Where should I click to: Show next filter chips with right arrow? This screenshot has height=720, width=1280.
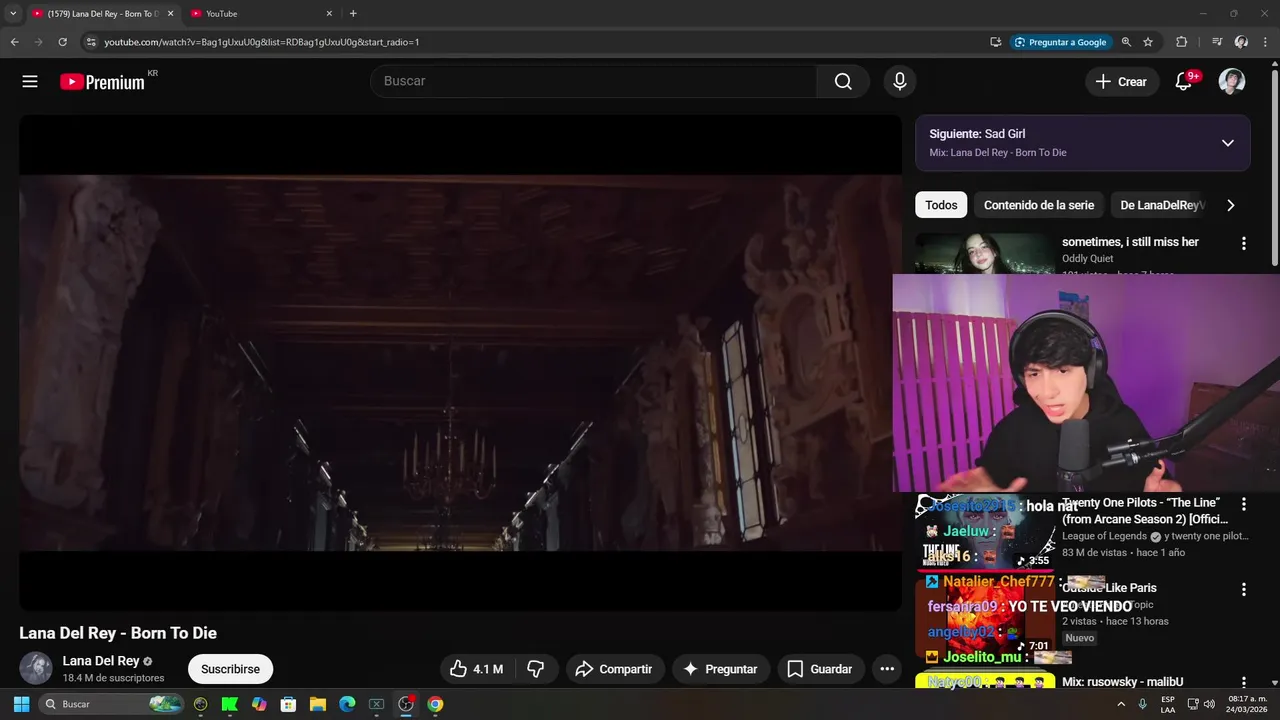coord(1231,205)
